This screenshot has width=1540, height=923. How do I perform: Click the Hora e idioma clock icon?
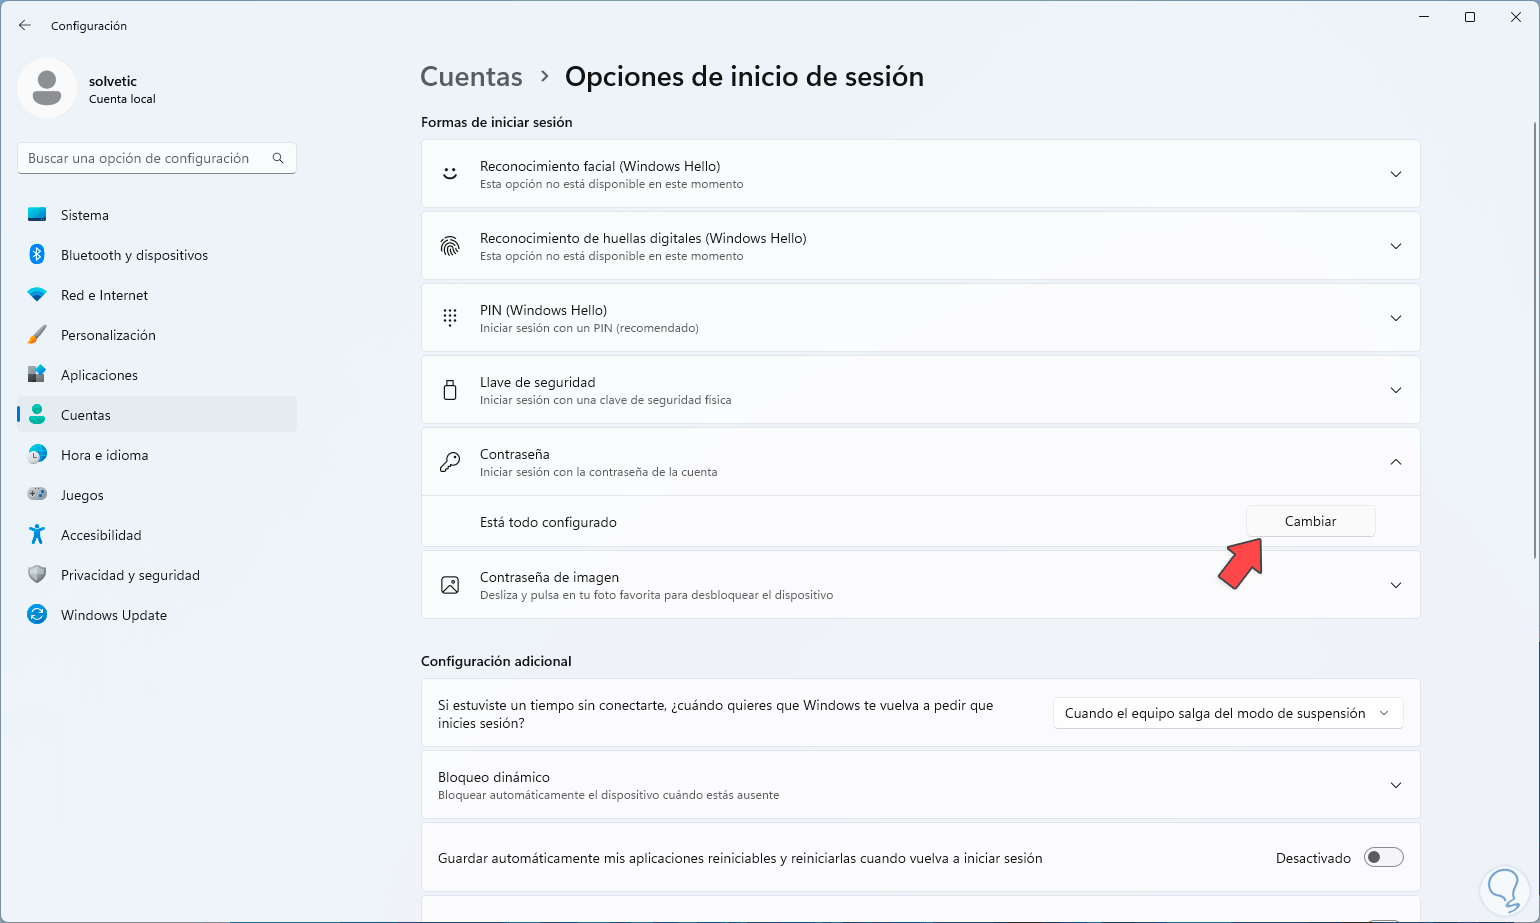tap(37, 455)
